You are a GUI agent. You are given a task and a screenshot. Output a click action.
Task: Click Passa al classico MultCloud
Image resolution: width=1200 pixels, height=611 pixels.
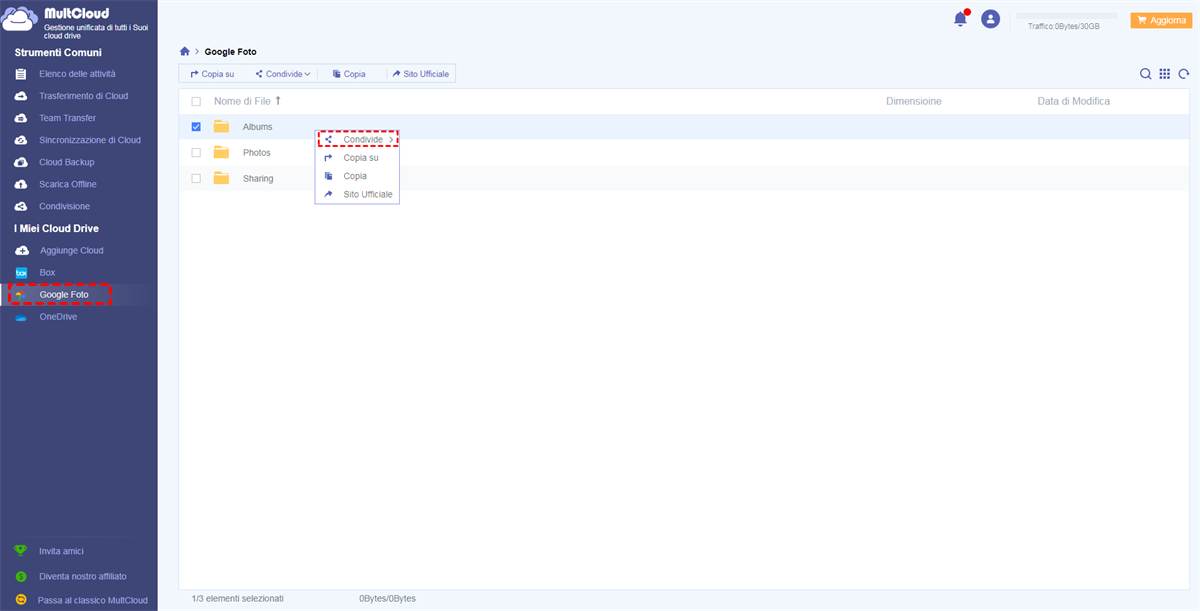(x=92, y=601)
